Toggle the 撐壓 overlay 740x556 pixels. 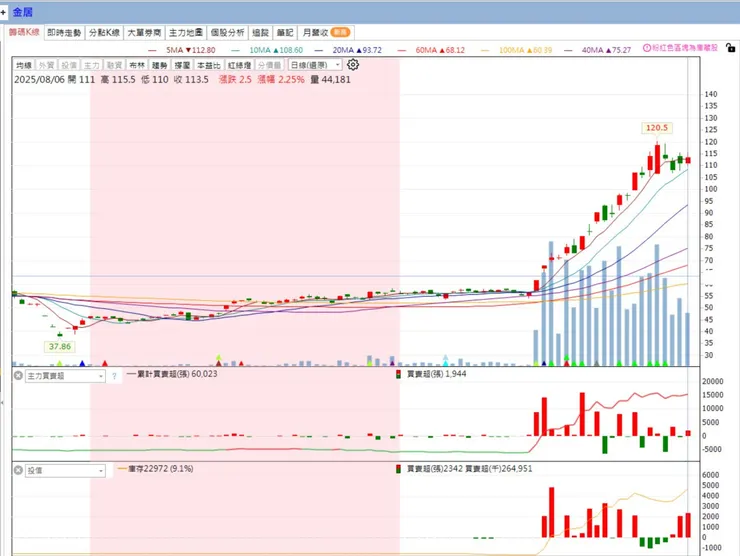[182, 65]
